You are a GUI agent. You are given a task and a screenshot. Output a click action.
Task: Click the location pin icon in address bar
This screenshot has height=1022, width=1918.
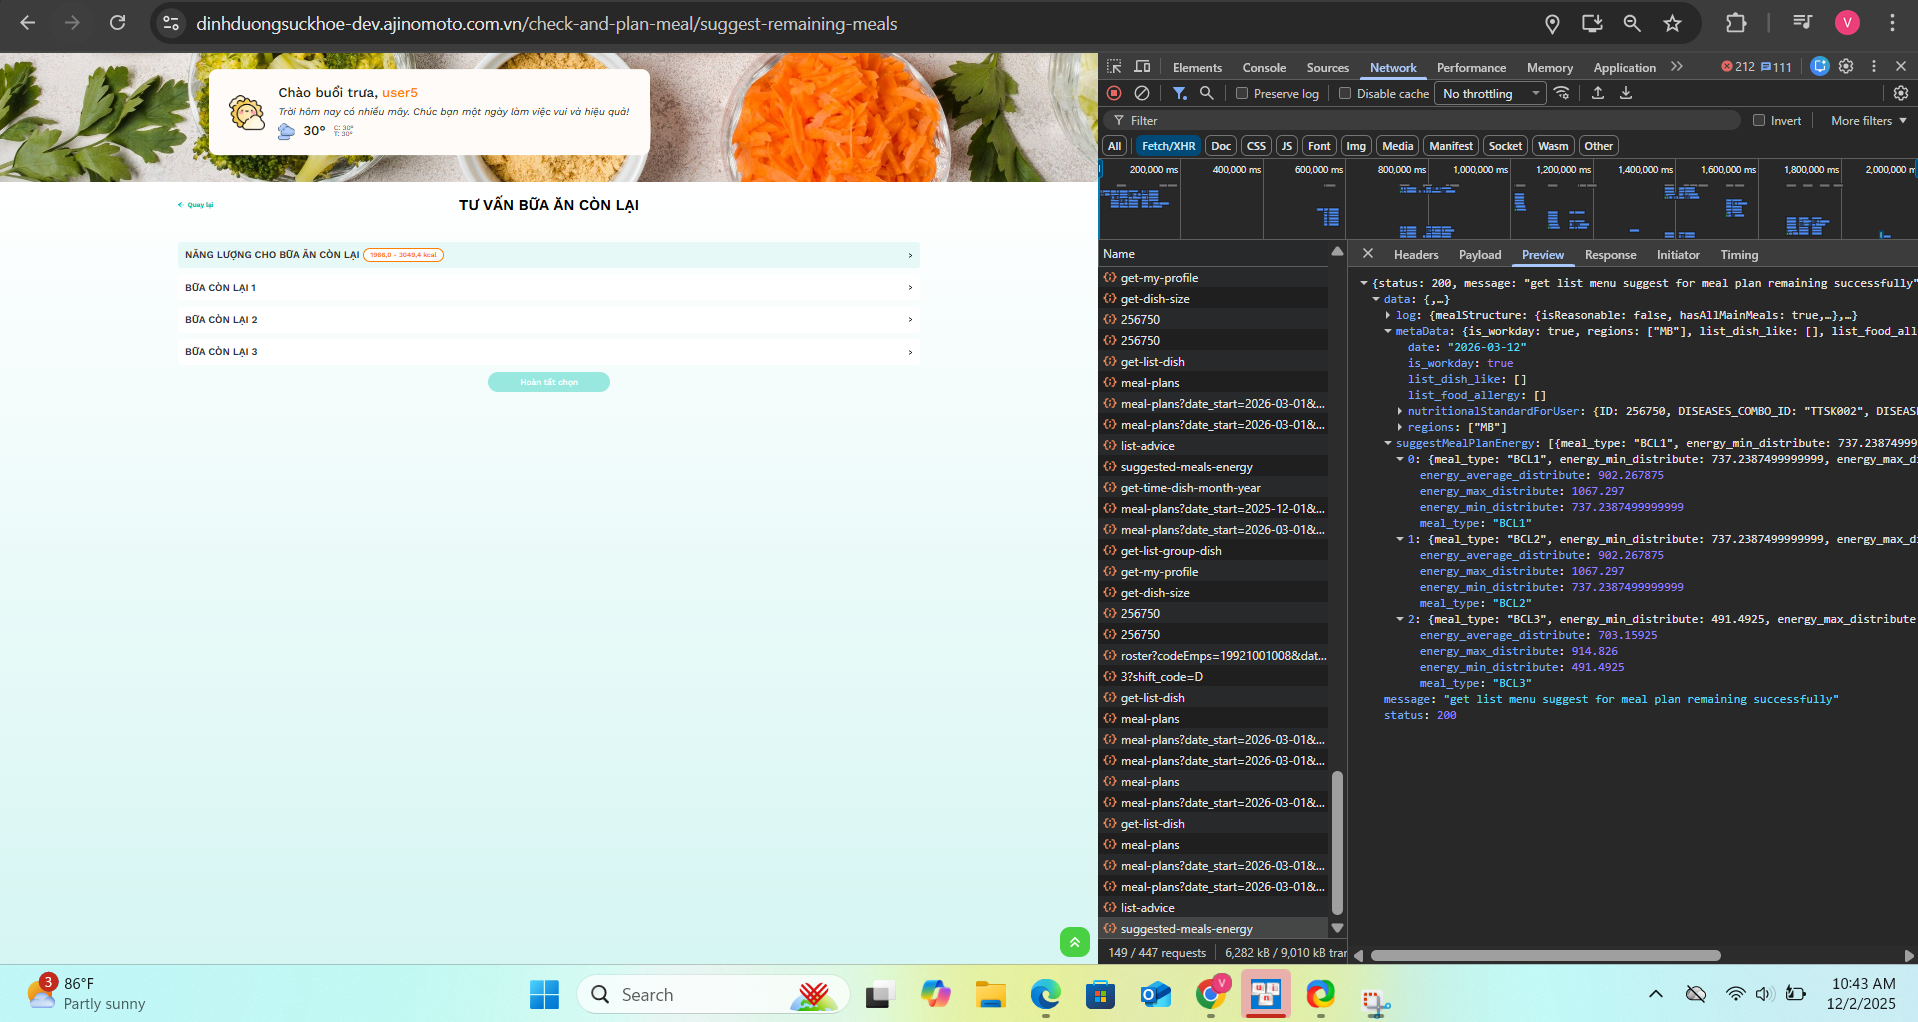(x=1552, y=23)
